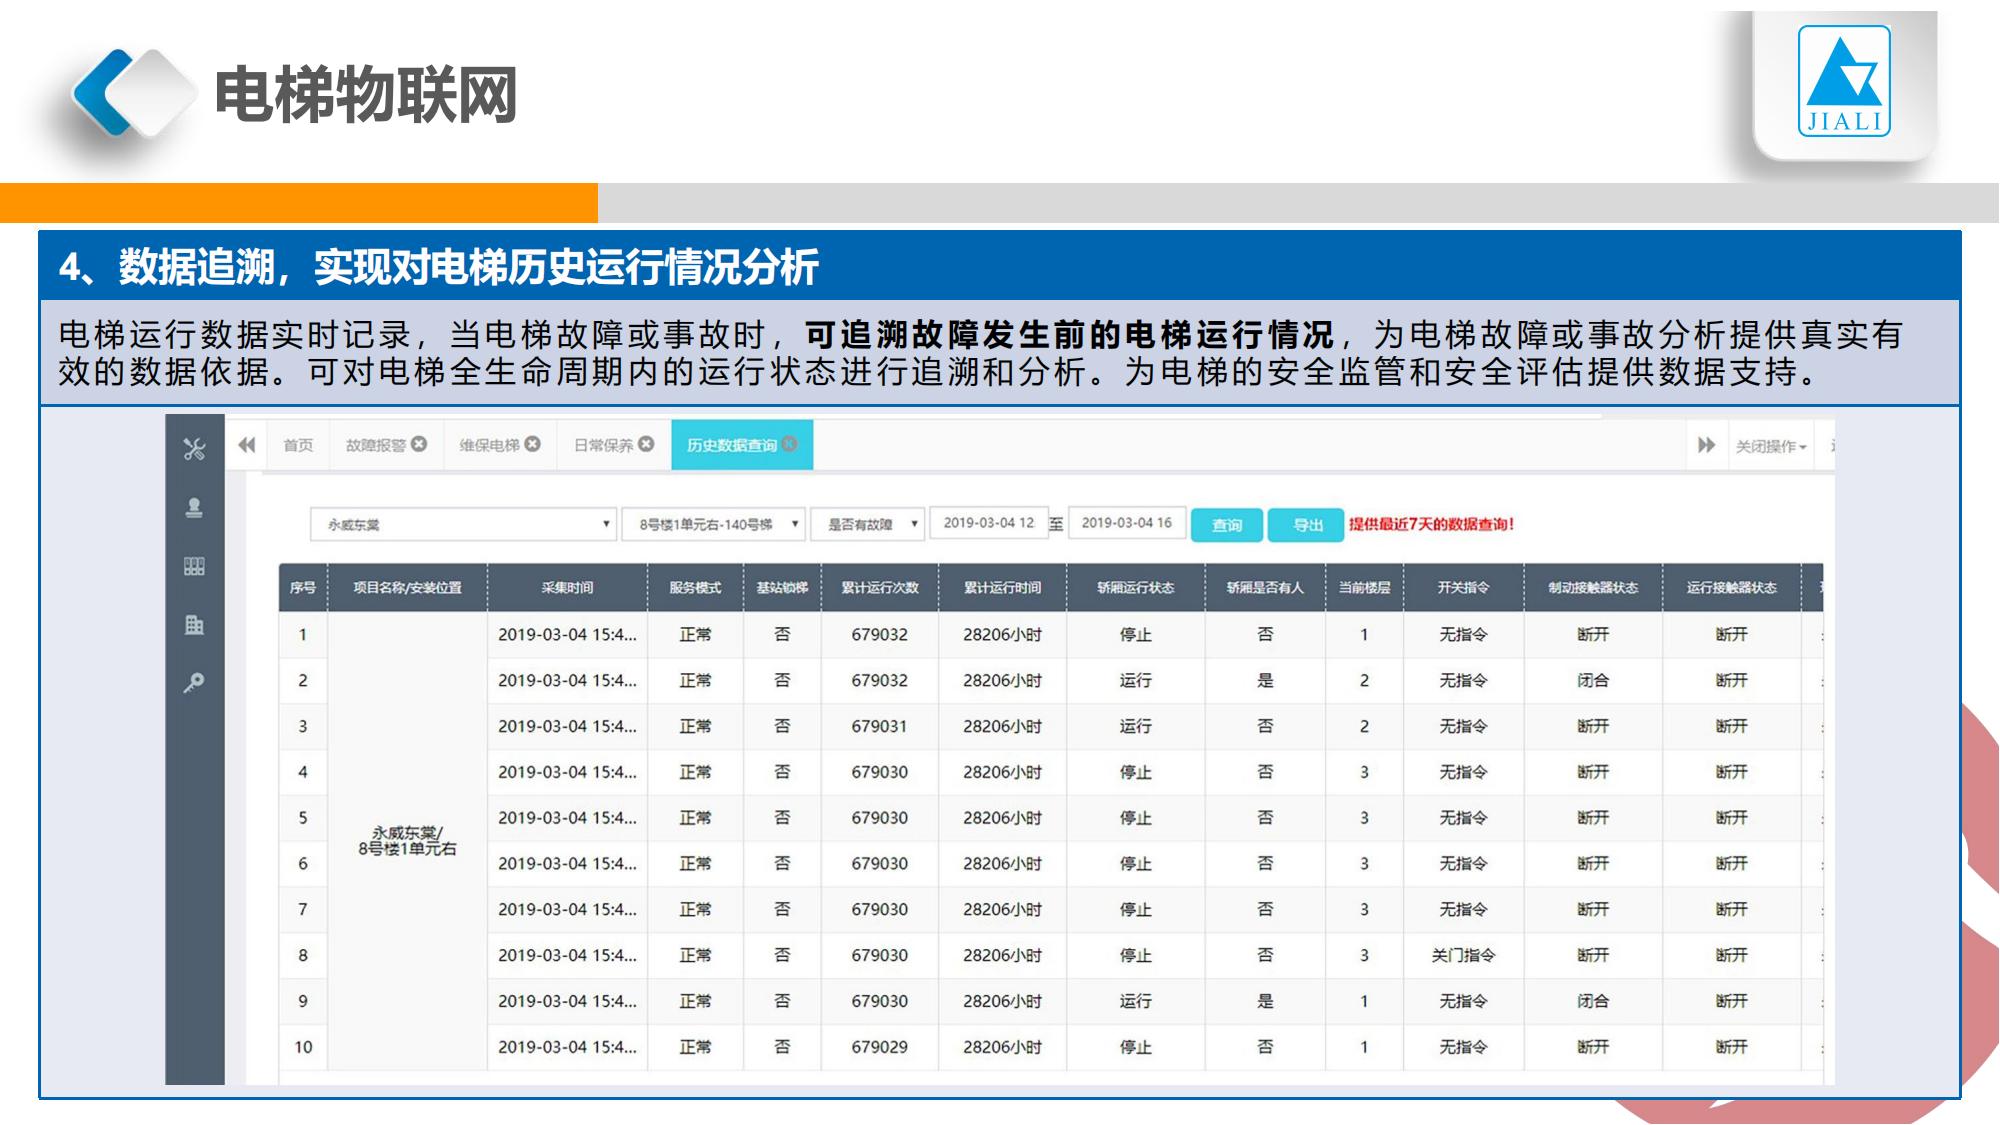2000x1125 pixels.
Task: Click the double right arrow tab scroller
Action: click(1706, 445)
